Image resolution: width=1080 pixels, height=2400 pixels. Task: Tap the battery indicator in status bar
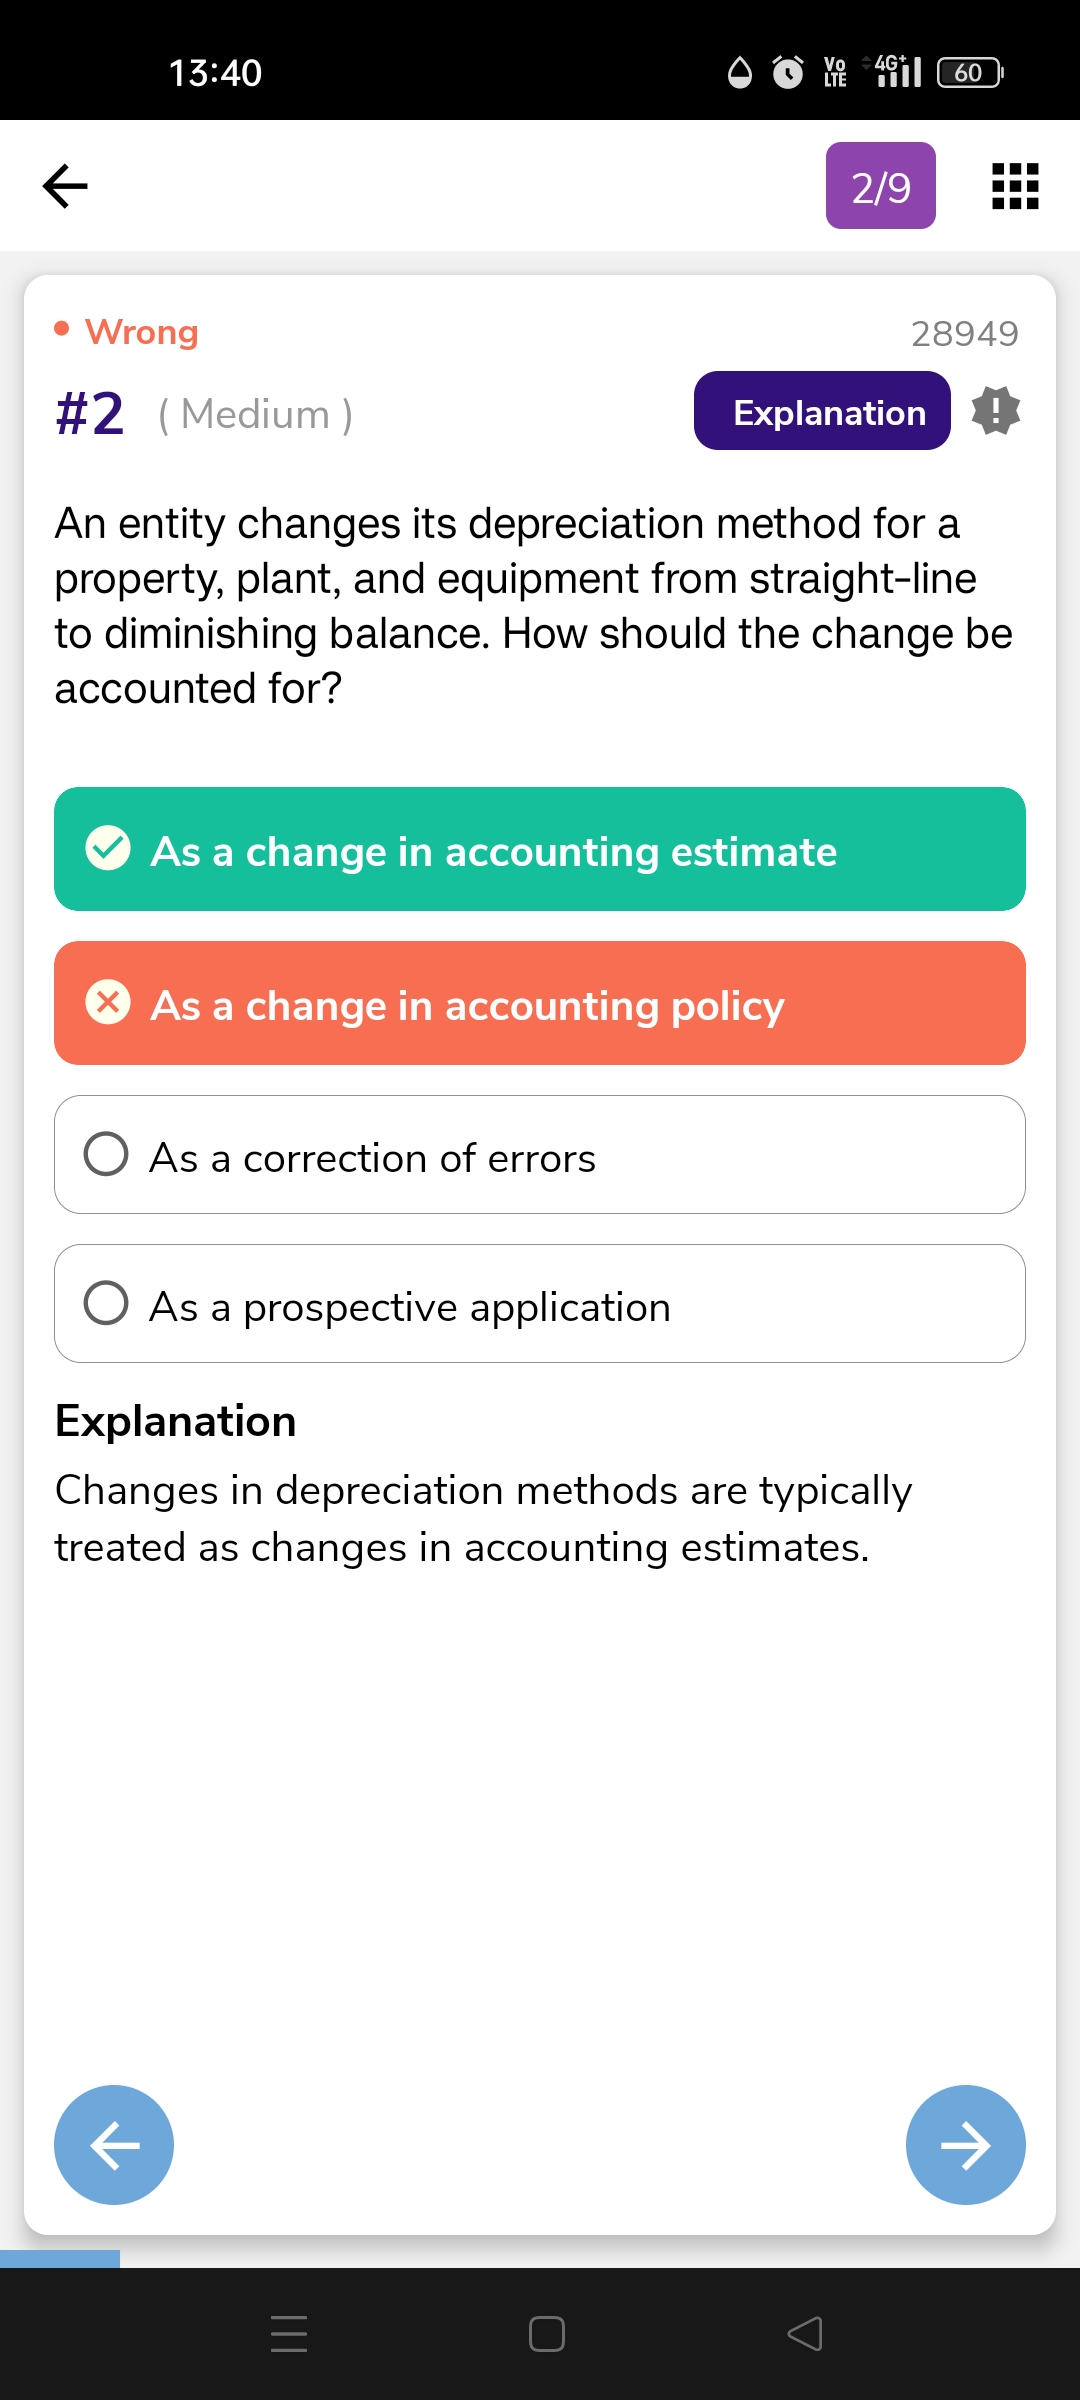(970, 72)
